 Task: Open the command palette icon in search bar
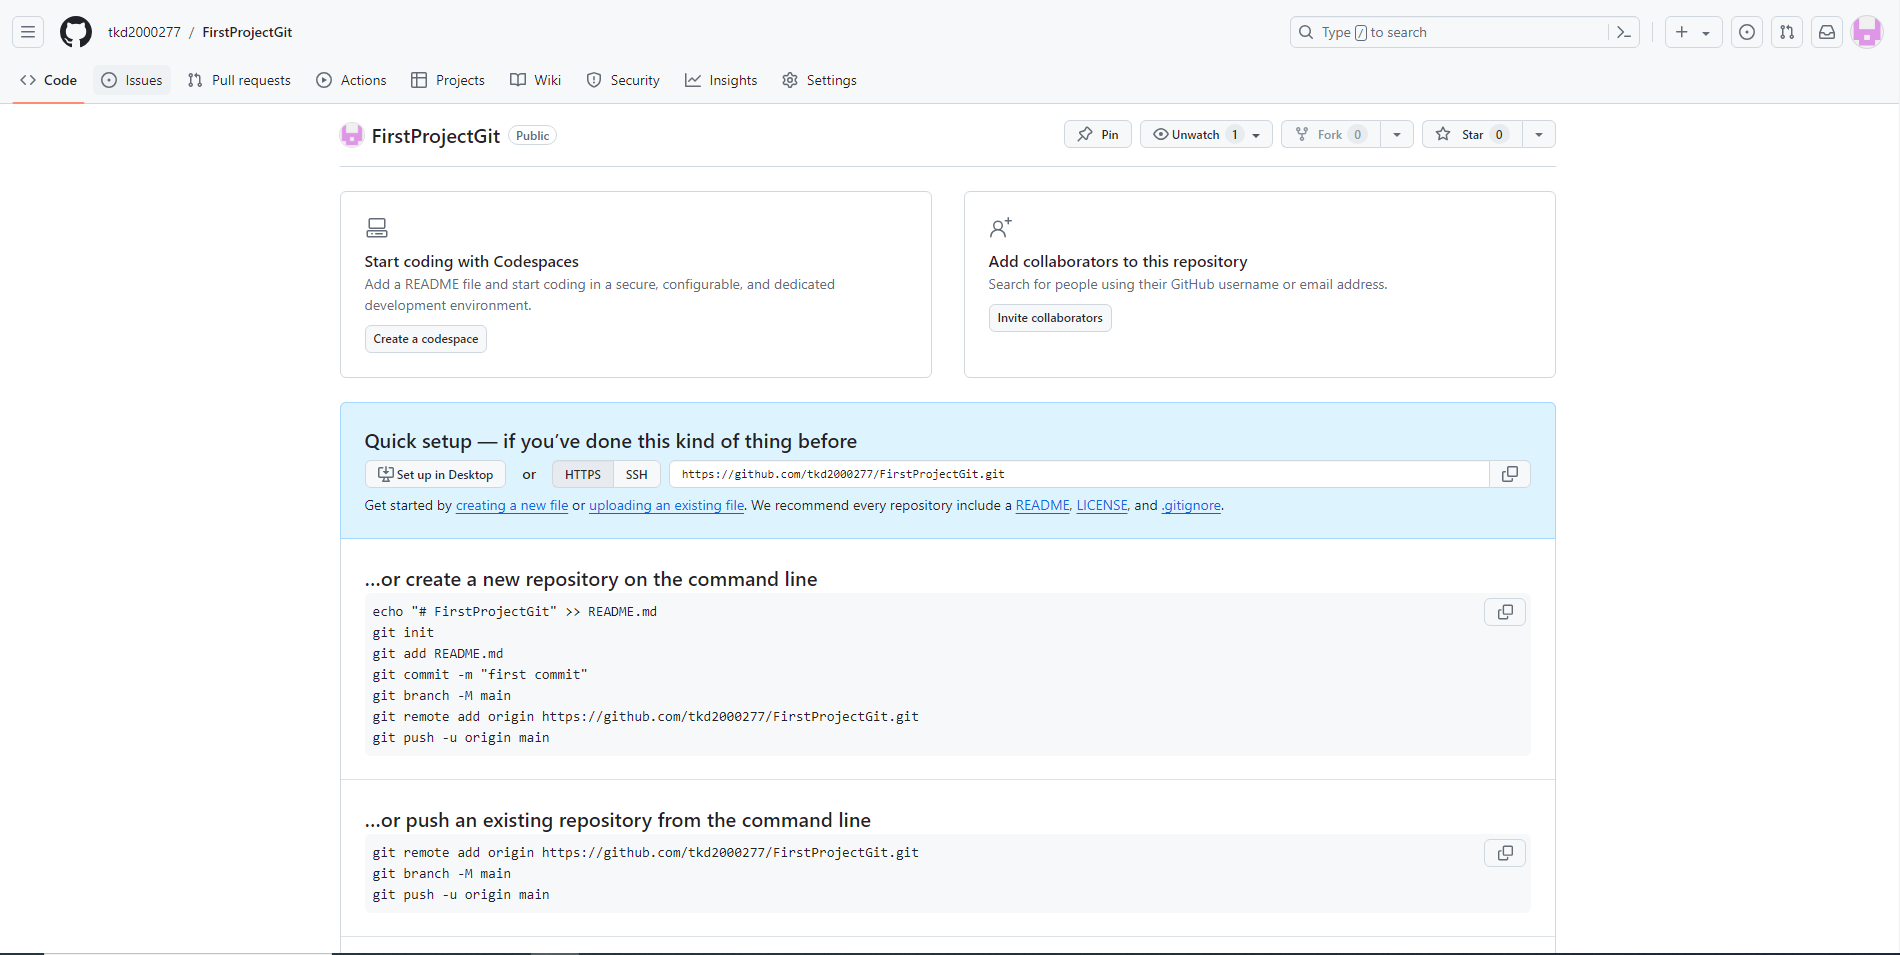click(1623, 32)
